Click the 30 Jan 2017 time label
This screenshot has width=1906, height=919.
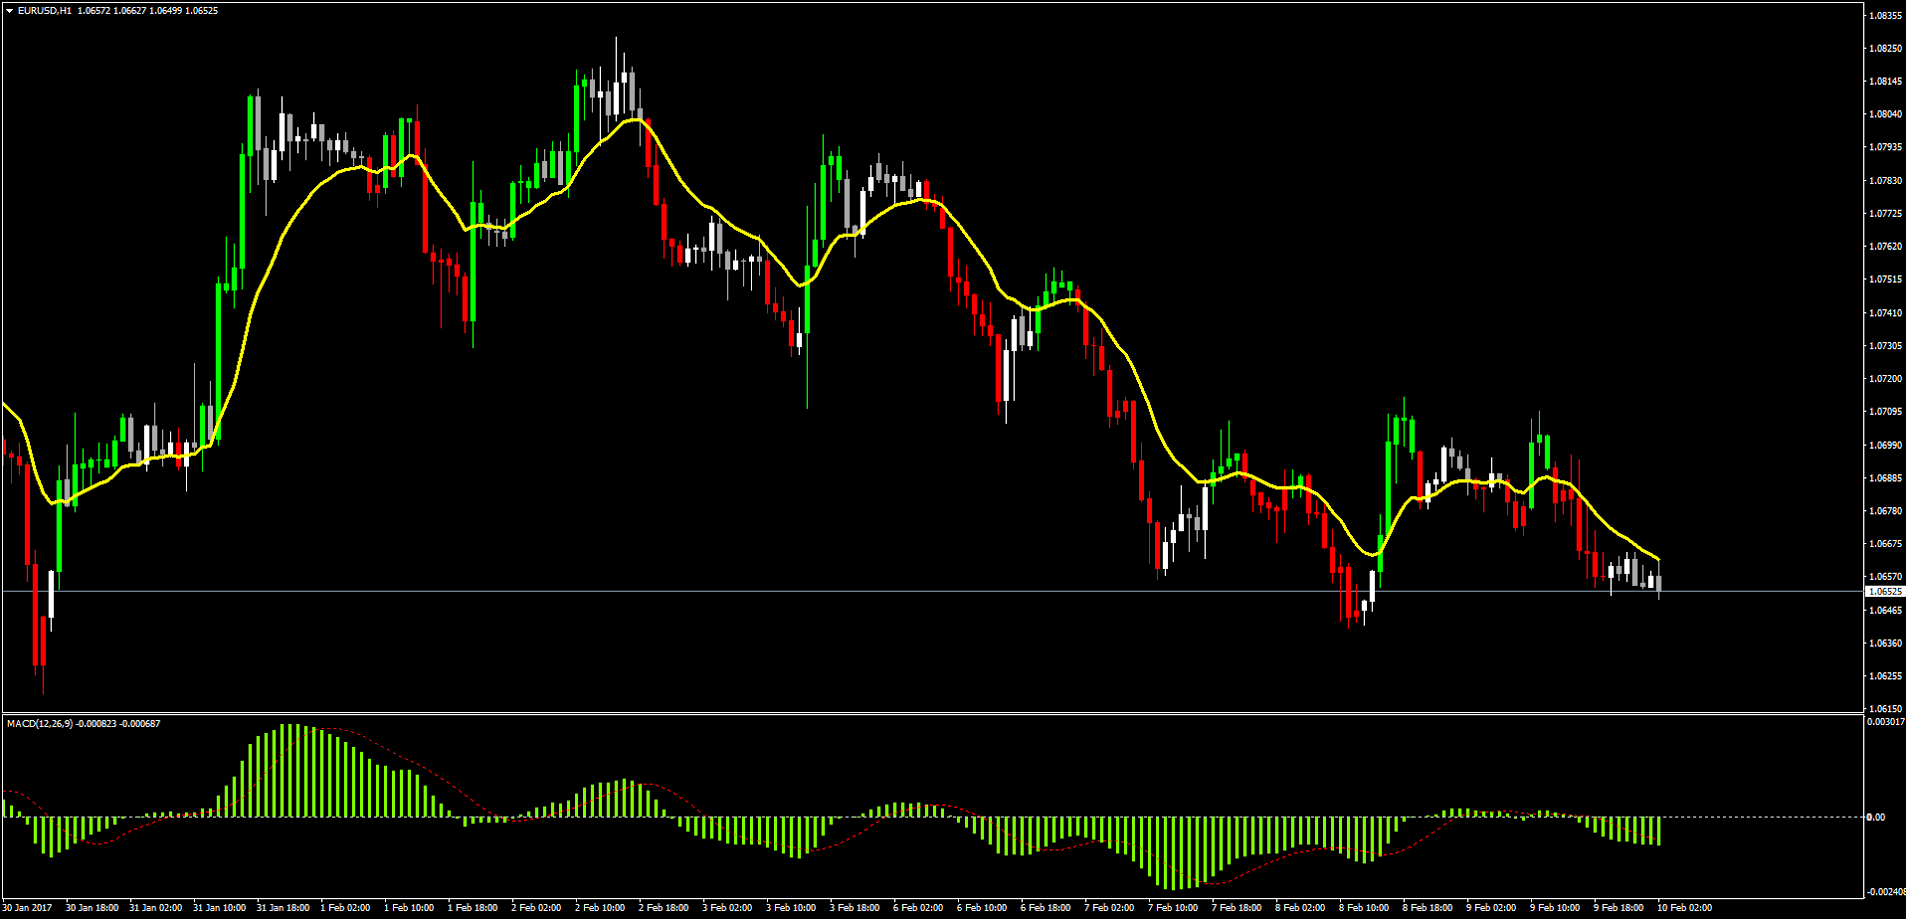pyautogui.click(x=27, y=908)
